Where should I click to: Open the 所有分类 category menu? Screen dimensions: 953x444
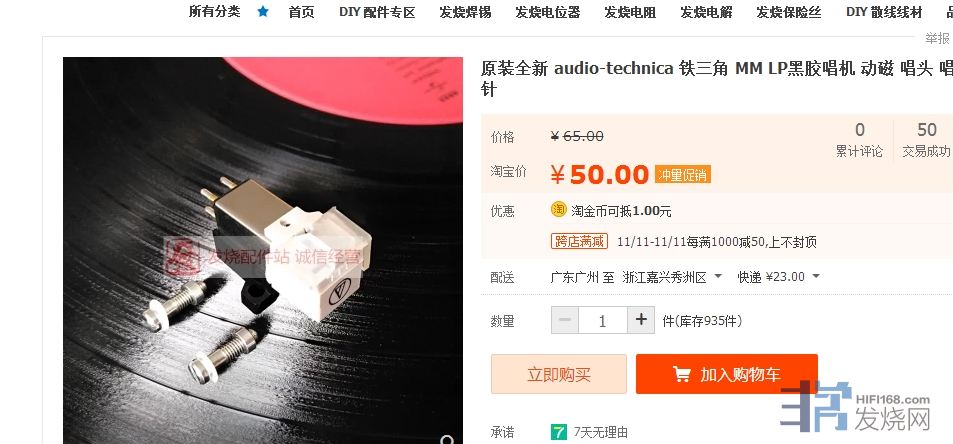point(215,12)
